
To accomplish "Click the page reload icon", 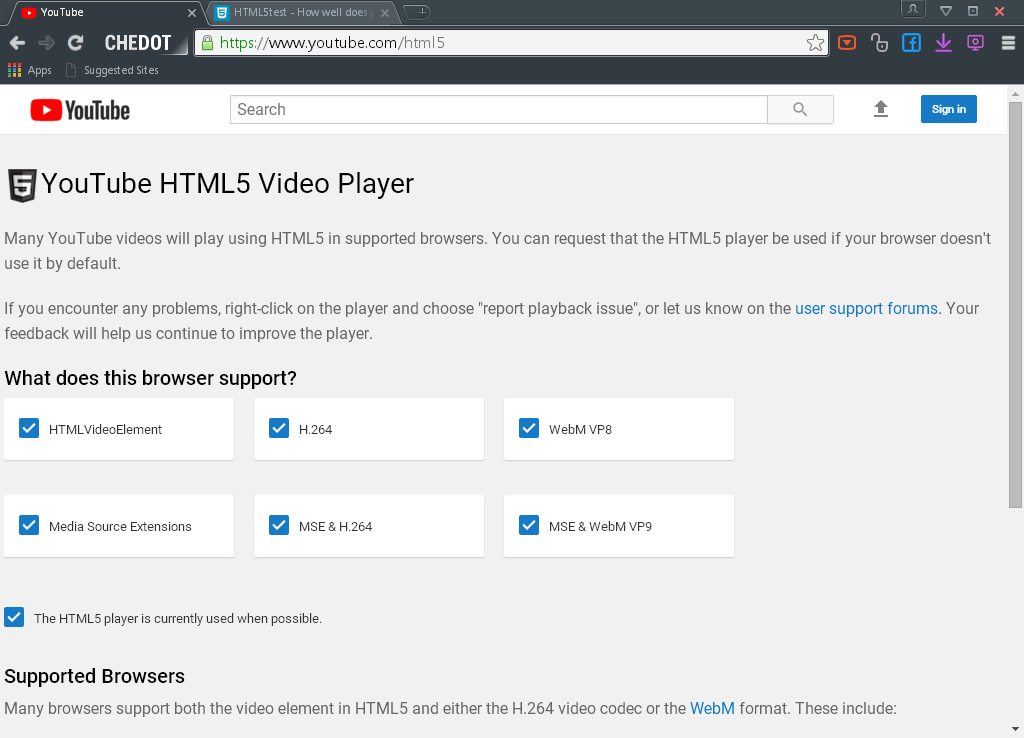I will pyautogui.click(x=75, y=43).
